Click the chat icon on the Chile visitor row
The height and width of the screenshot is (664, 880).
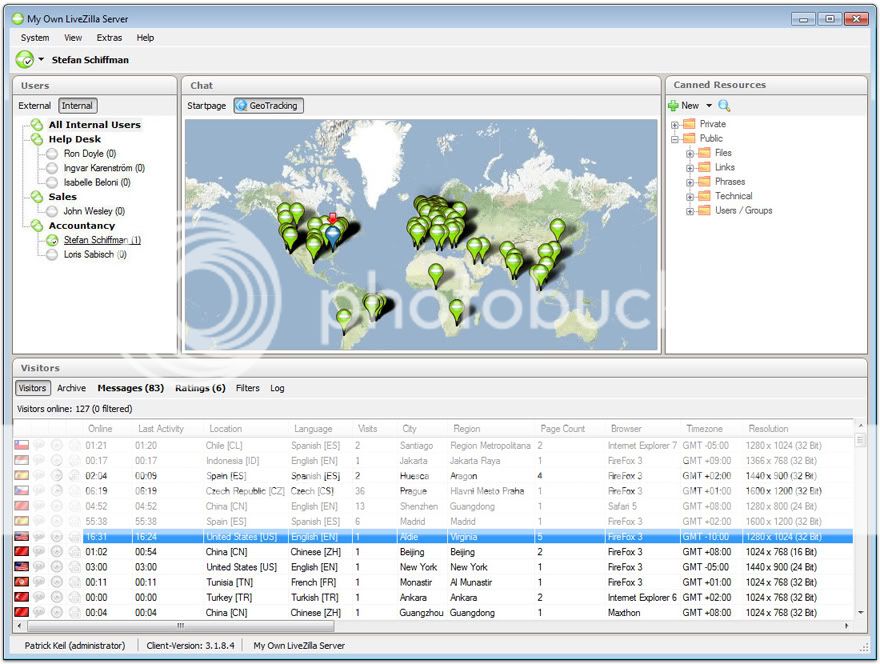(x=40, y=446)
